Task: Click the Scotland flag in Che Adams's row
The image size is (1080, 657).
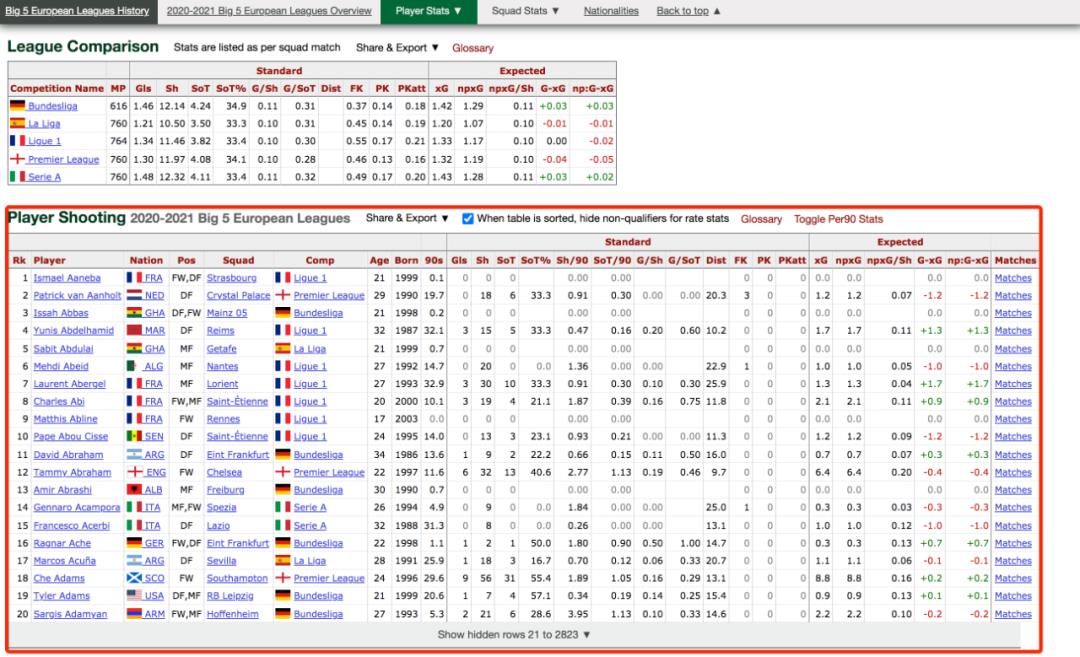Action: pos(134,578)
